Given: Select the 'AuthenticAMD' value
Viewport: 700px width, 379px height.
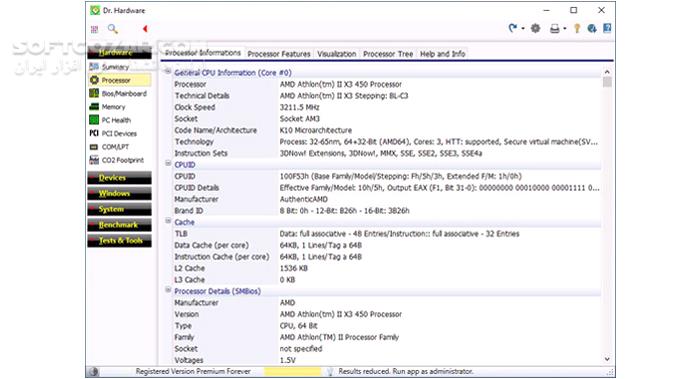Looking at the screenshot, I should pos(304,200).
